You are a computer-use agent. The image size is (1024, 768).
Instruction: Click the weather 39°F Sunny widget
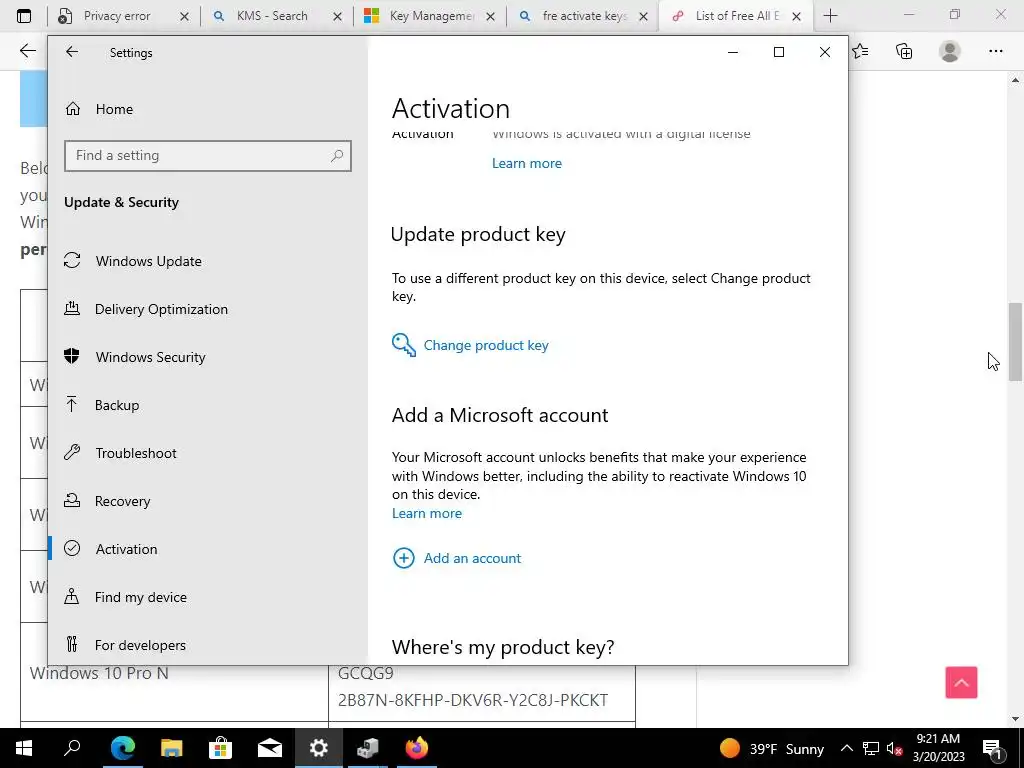(x=772, y=748)
